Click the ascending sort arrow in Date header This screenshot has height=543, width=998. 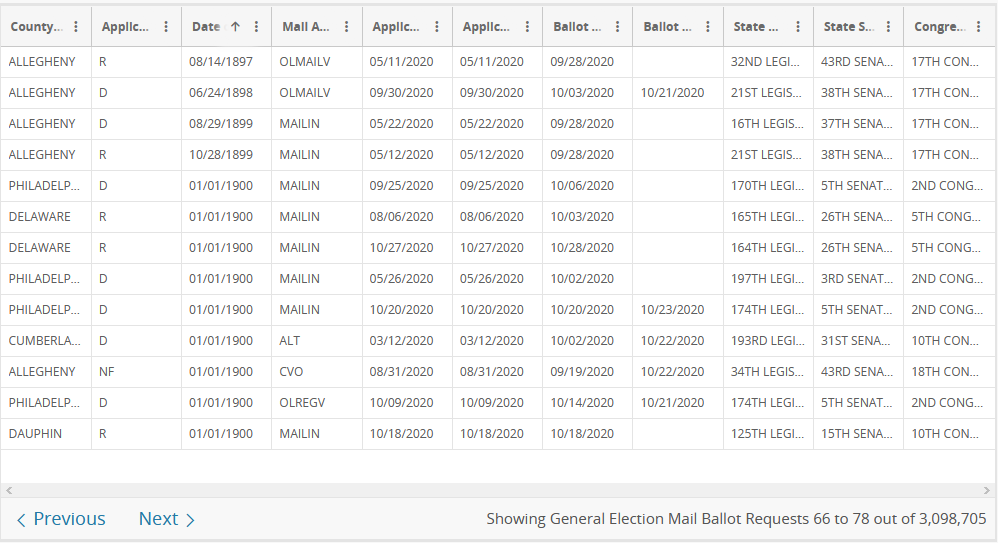(235, 27)
